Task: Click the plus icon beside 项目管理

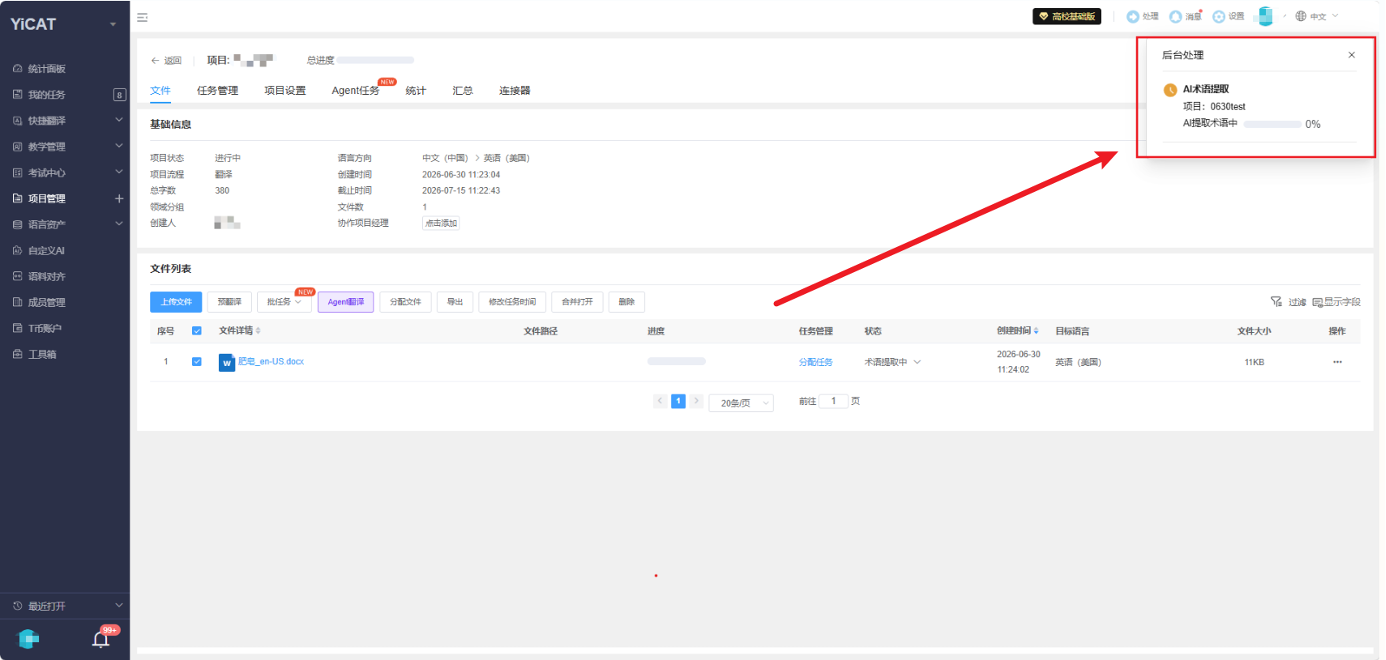Action: [x=119, y=198]
